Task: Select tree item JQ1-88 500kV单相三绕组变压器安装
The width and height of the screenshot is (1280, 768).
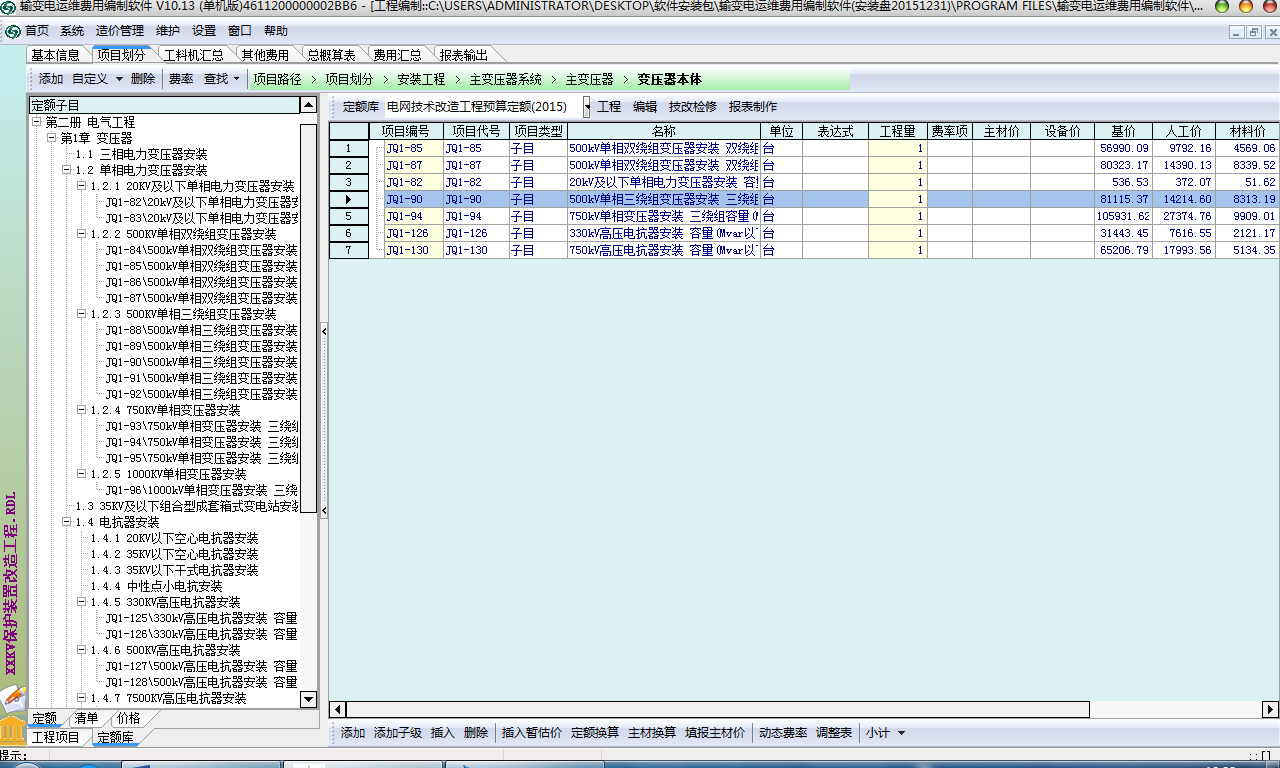Action: click(200, 330)
